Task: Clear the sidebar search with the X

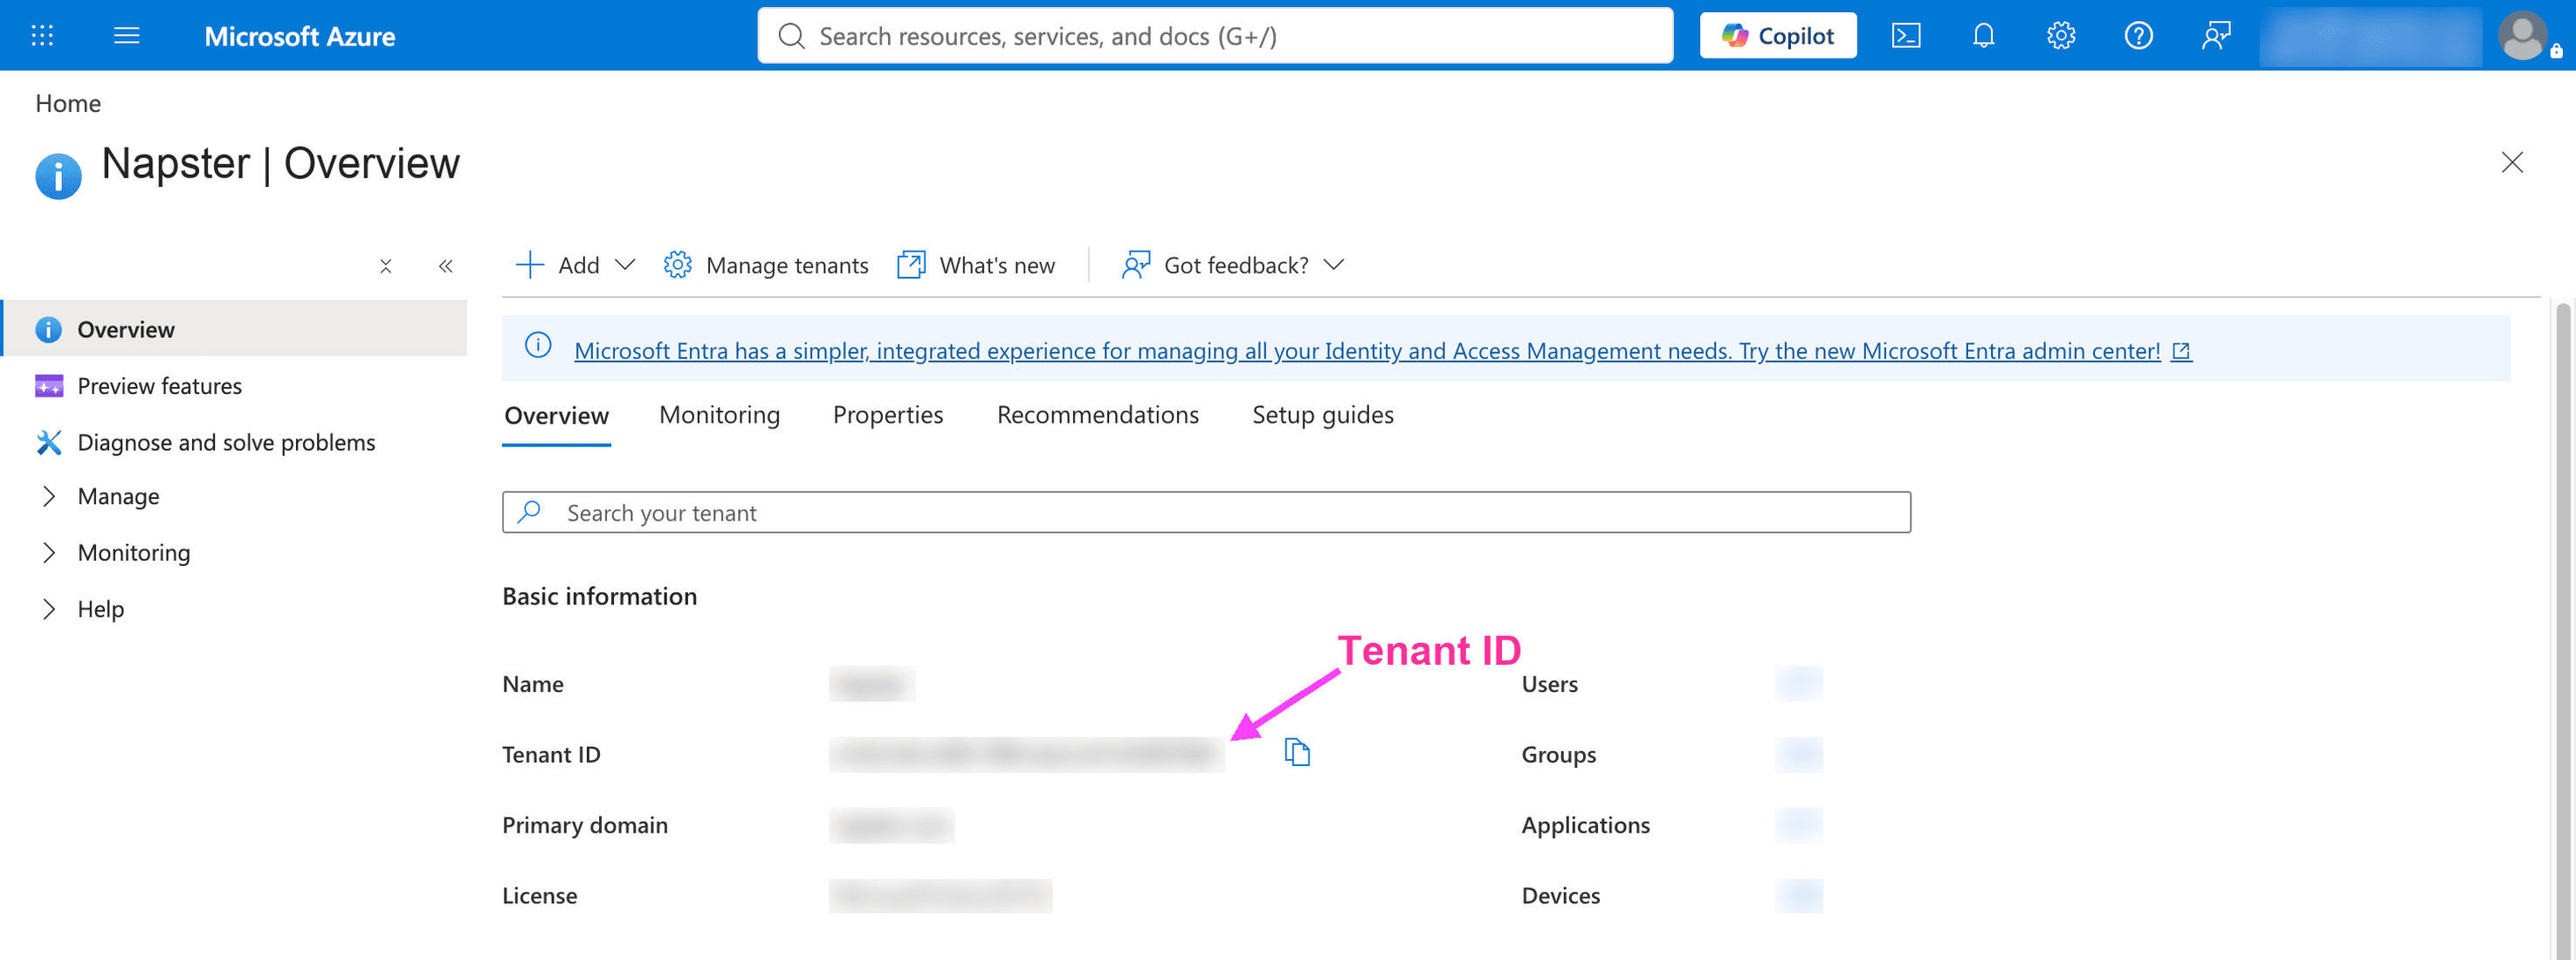Action: (x=386, y=266)
